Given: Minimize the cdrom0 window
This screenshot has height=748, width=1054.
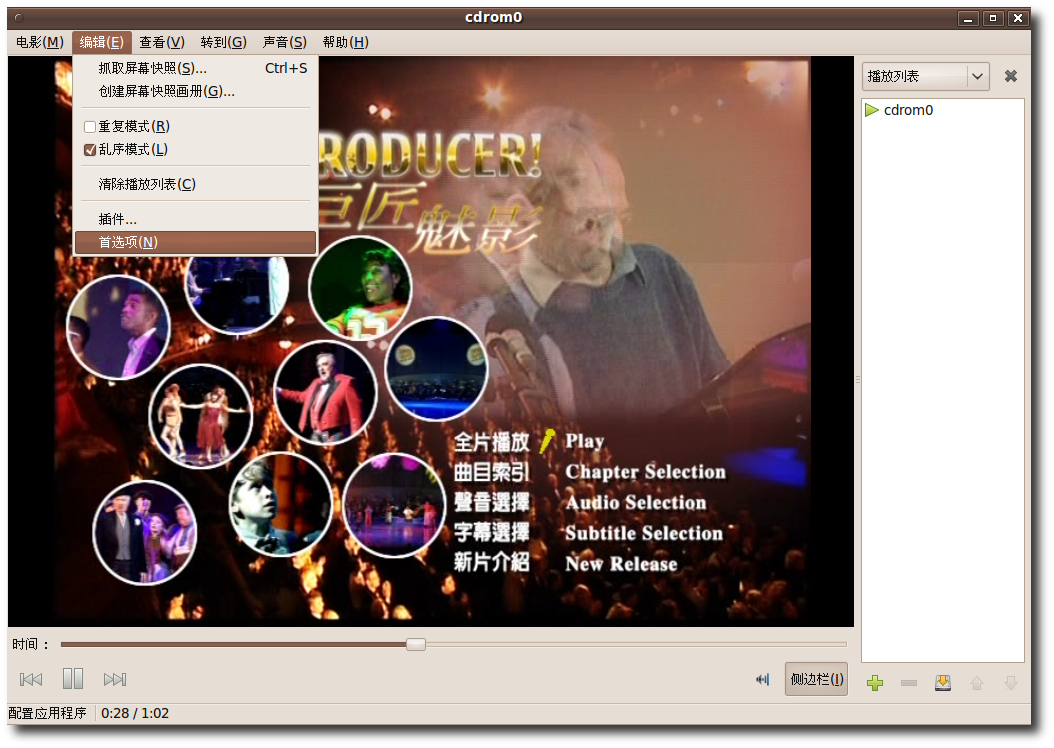Looking at the screenshot, I should coord(968,18).
